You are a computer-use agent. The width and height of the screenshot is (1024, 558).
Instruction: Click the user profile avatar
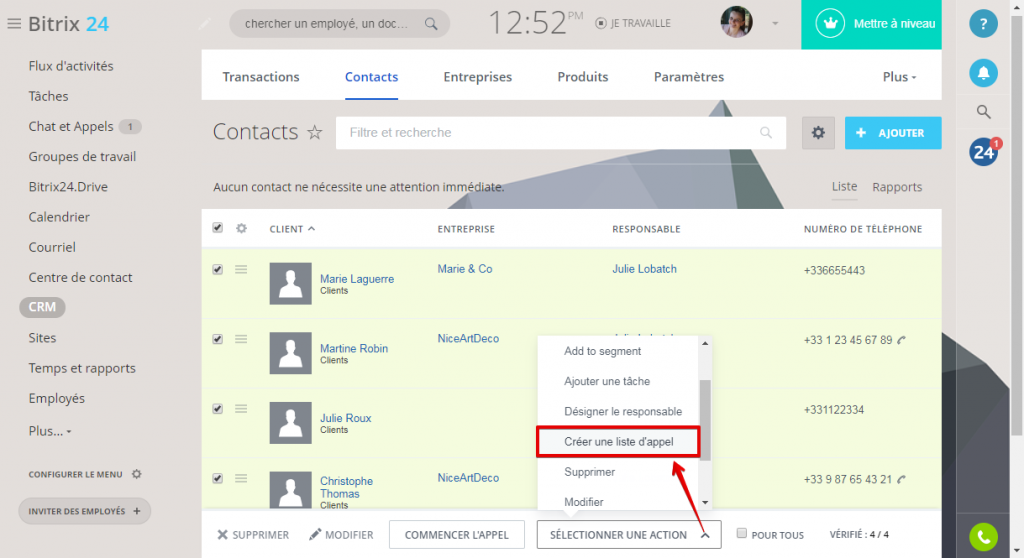[736, 22]
